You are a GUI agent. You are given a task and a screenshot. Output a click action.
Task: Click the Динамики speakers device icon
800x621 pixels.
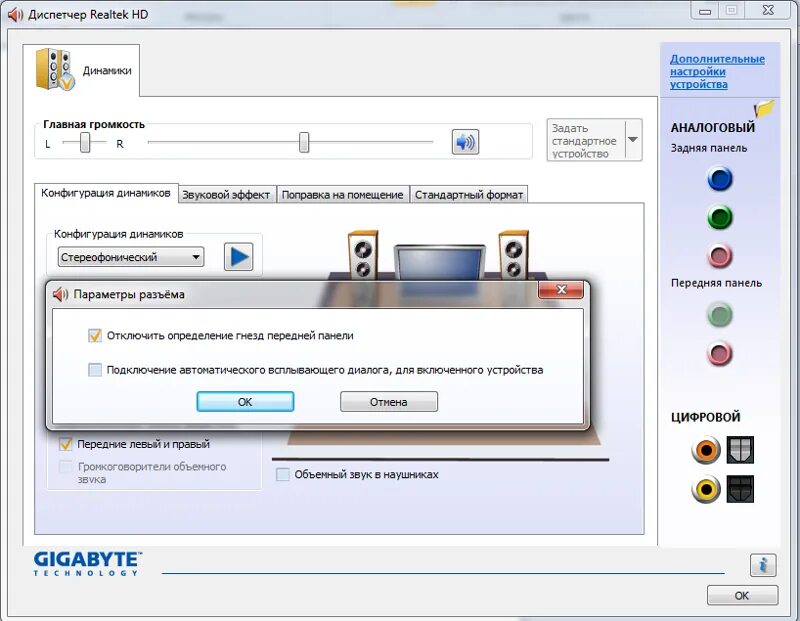pos(55,69)
